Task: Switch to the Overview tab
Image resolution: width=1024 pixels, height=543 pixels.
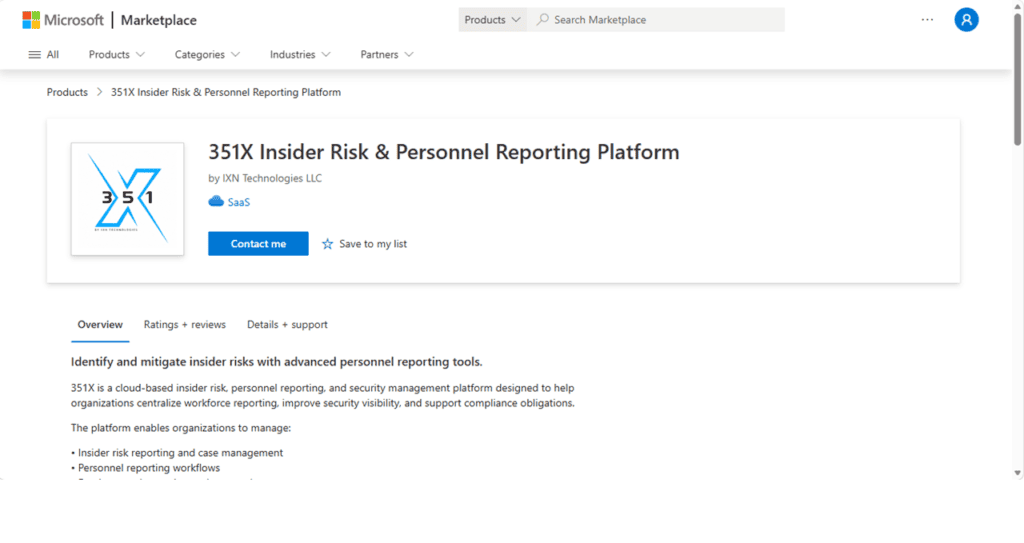Action: [100, 325]
